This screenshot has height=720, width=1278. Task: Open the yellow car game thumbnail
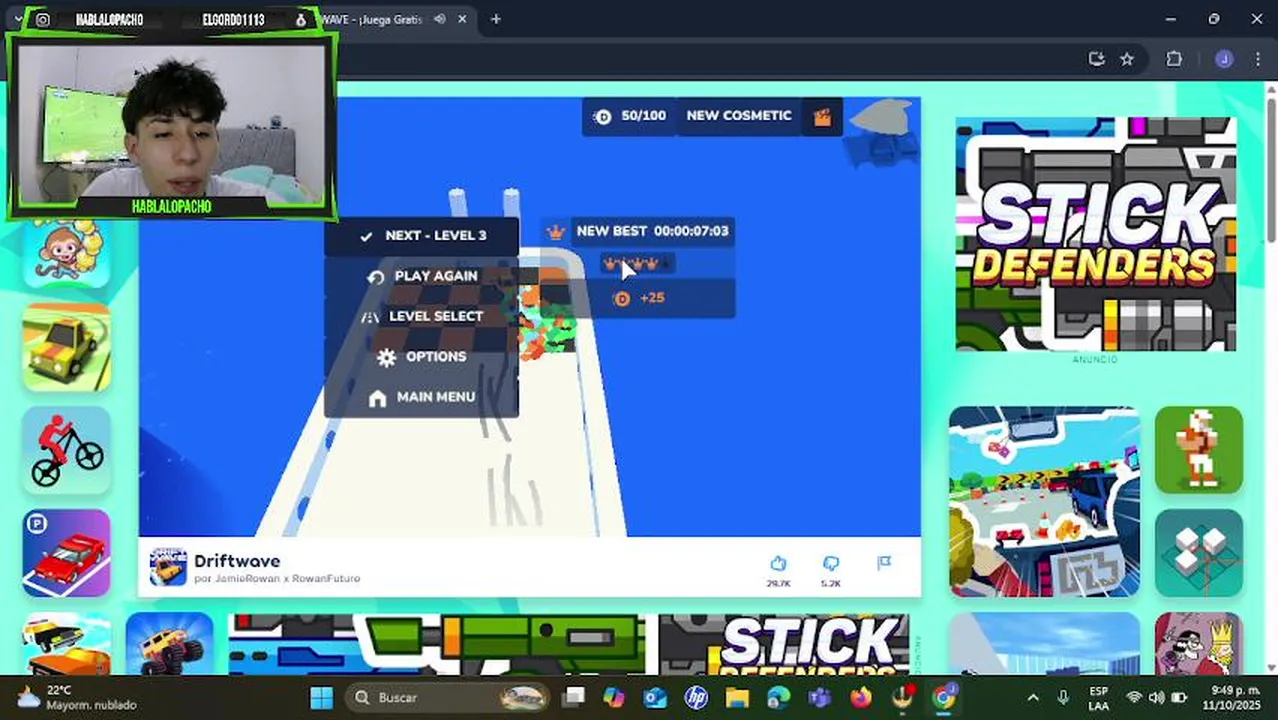66,347
